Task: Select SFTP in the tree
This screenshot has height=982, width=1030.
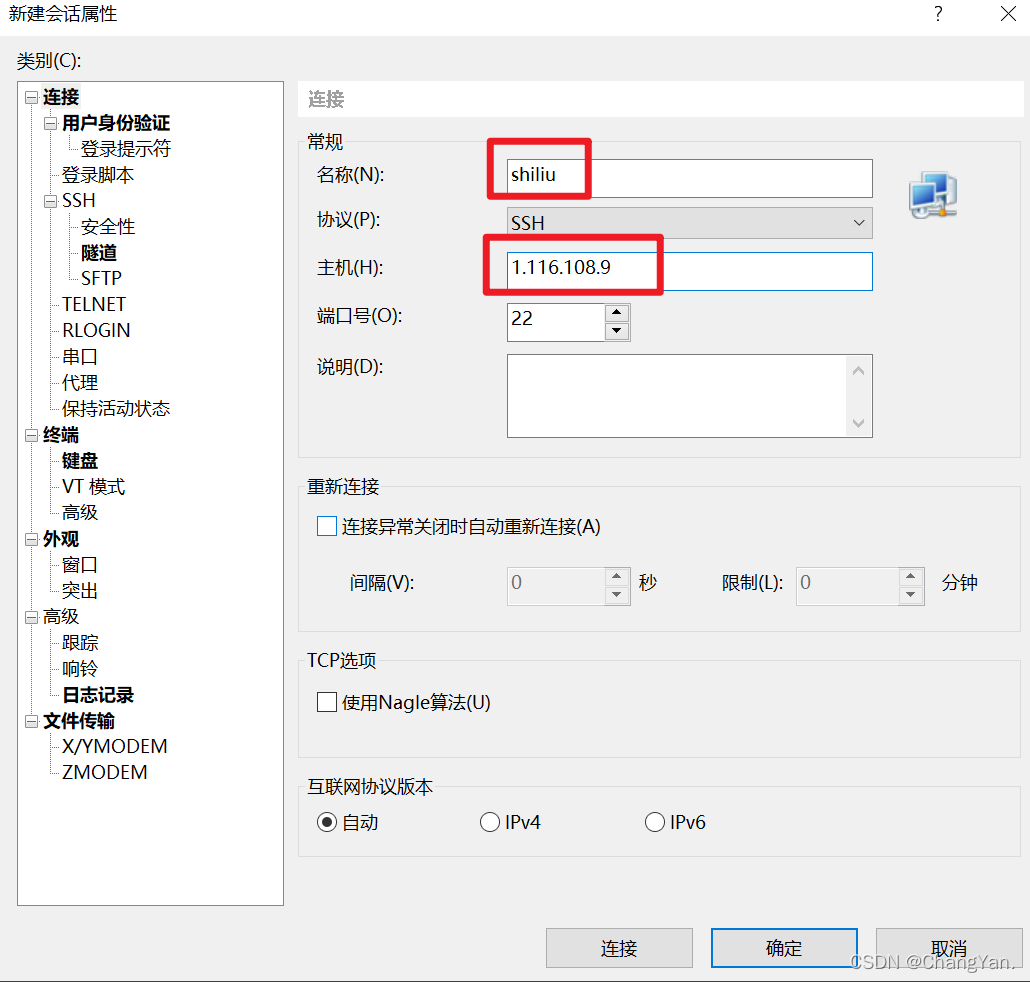Action: [101, 279]
